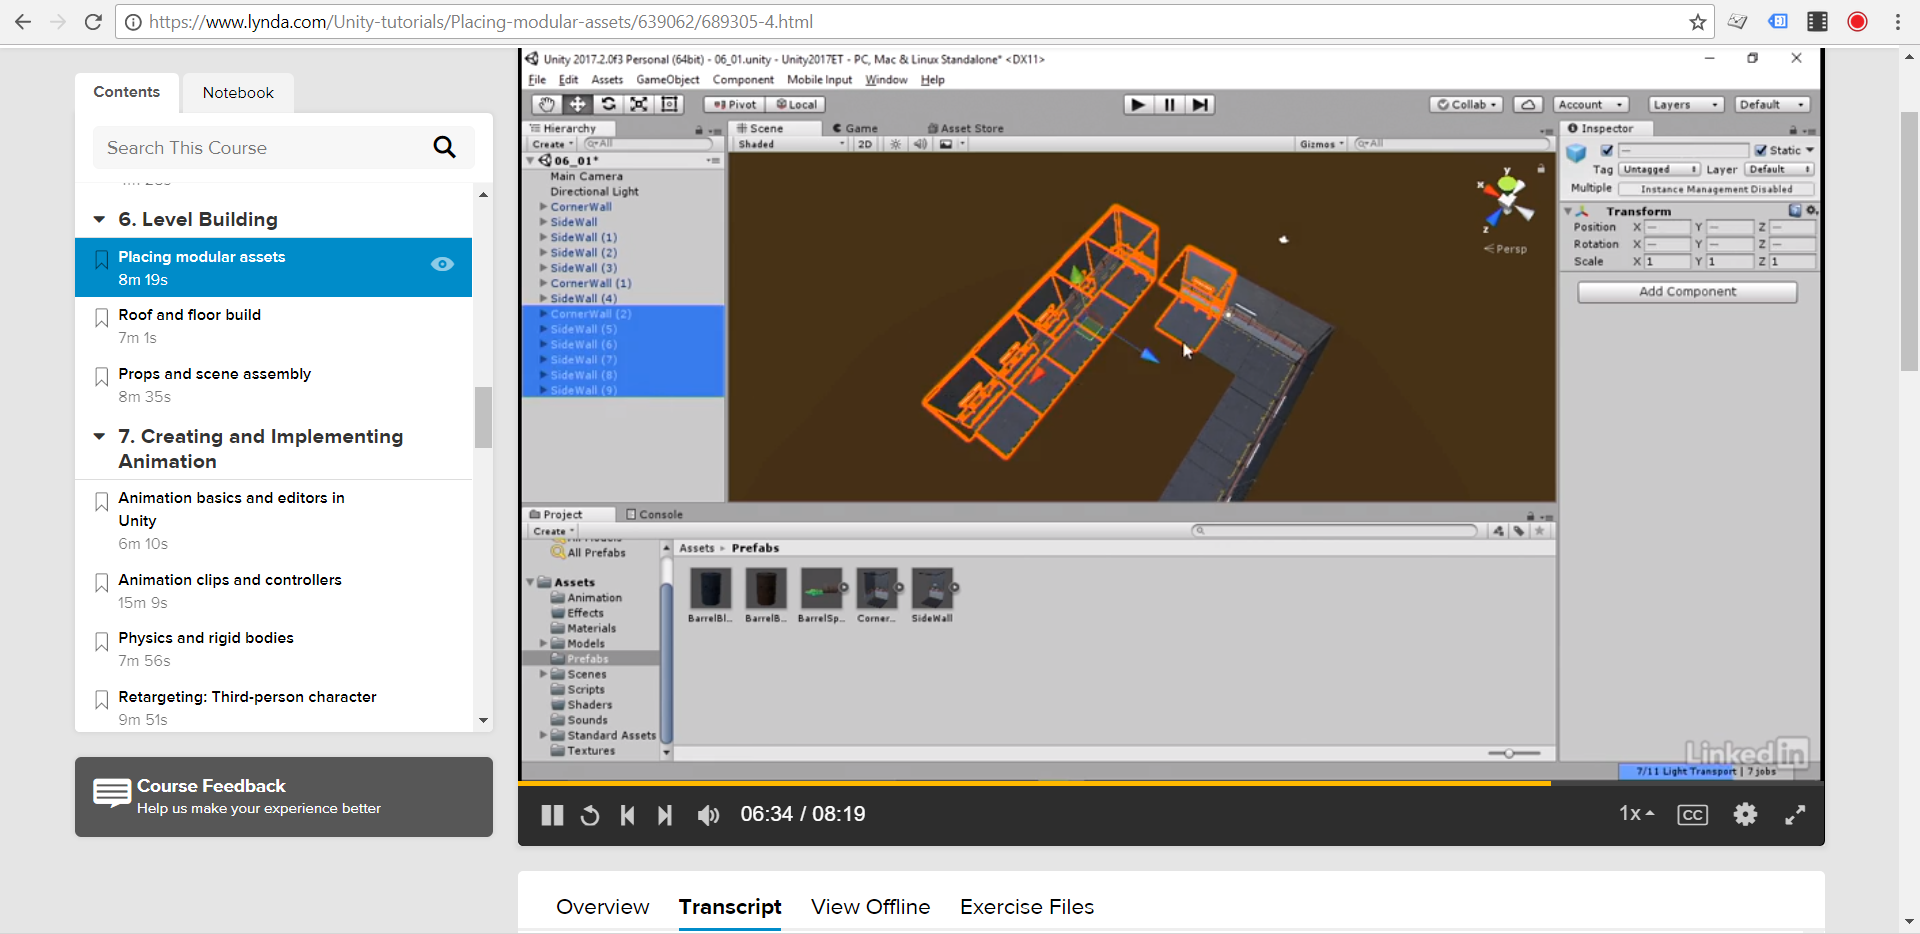Click the Unity cloud services icon
1920x934 pixels.
coord(1528,104)
